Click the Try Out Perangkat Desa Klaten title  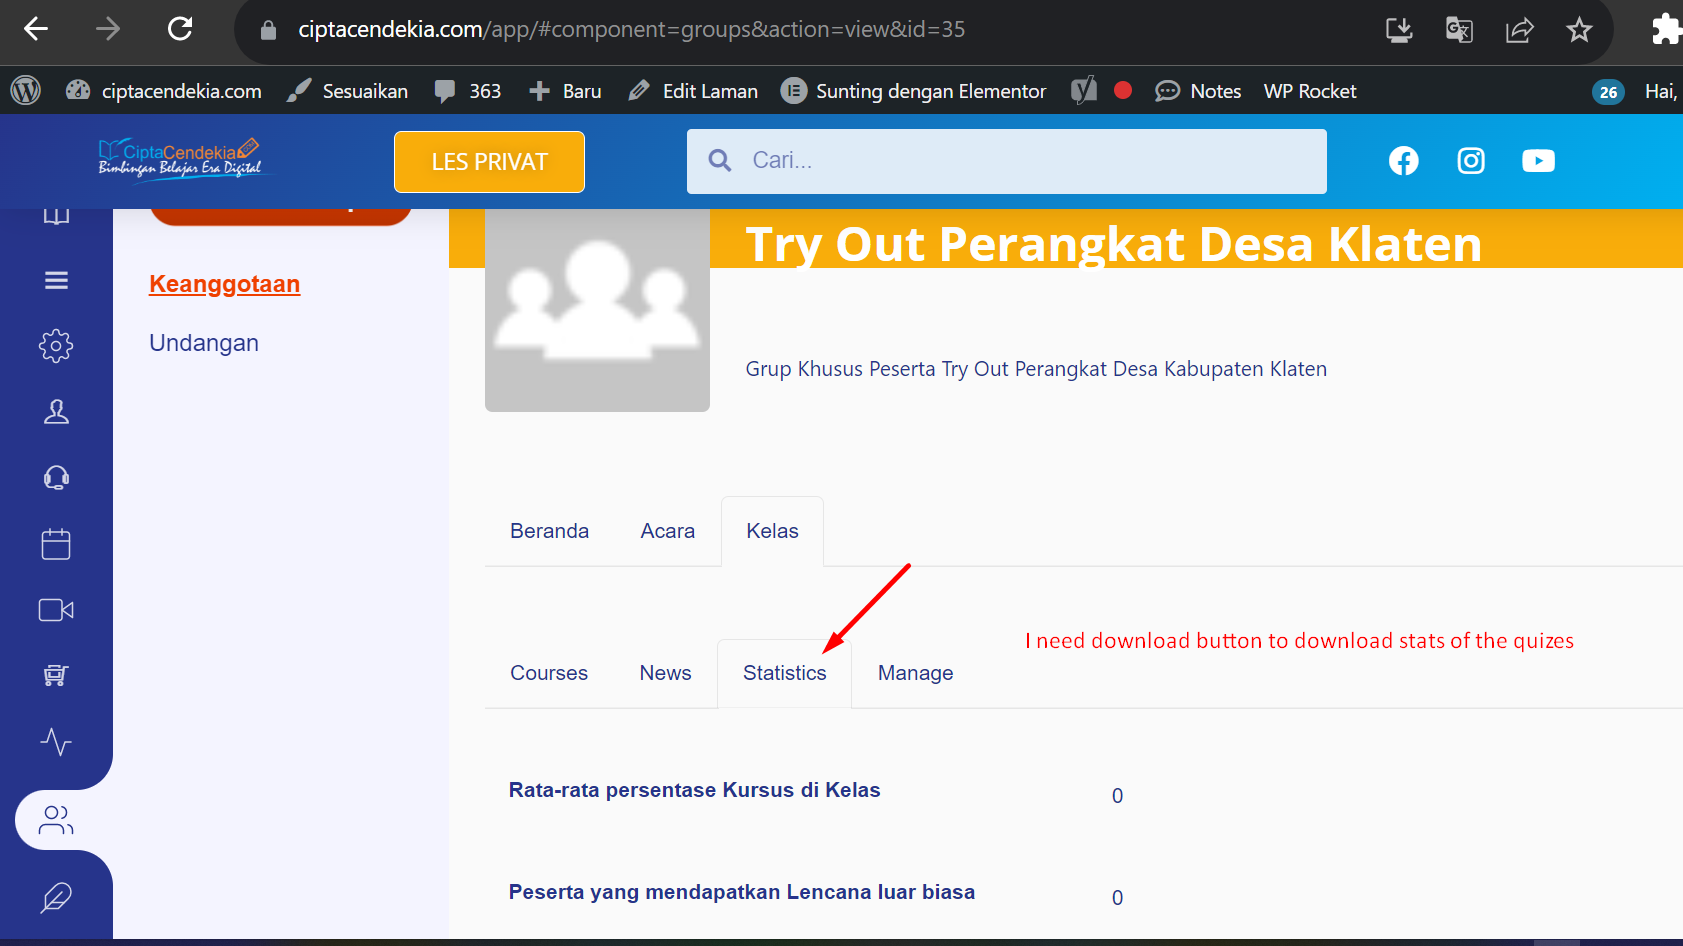(1113, 244)
